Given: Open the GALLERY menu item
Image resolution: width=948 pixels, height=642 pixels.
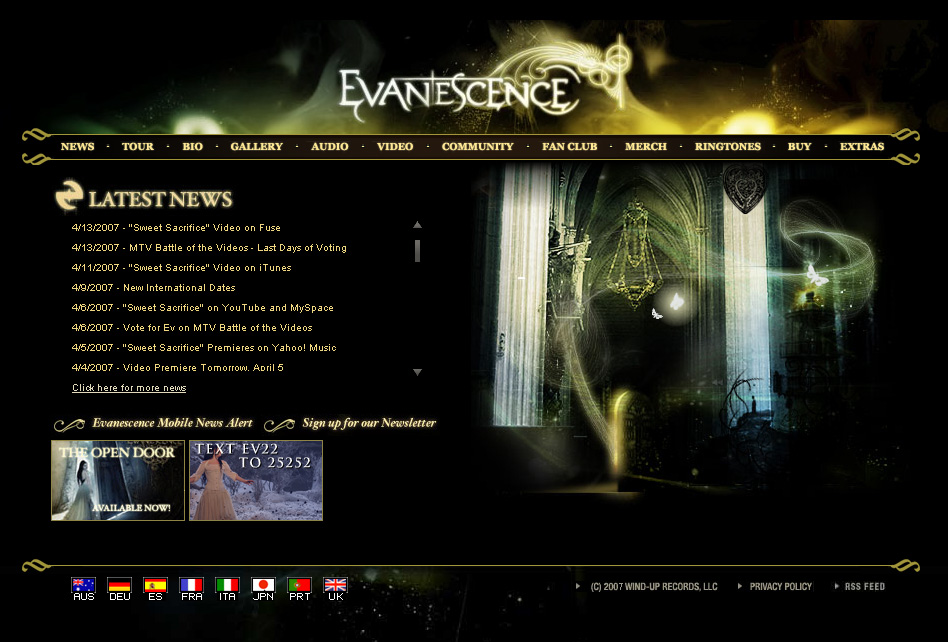Looking at the screenshot, I should click(256, 146).
